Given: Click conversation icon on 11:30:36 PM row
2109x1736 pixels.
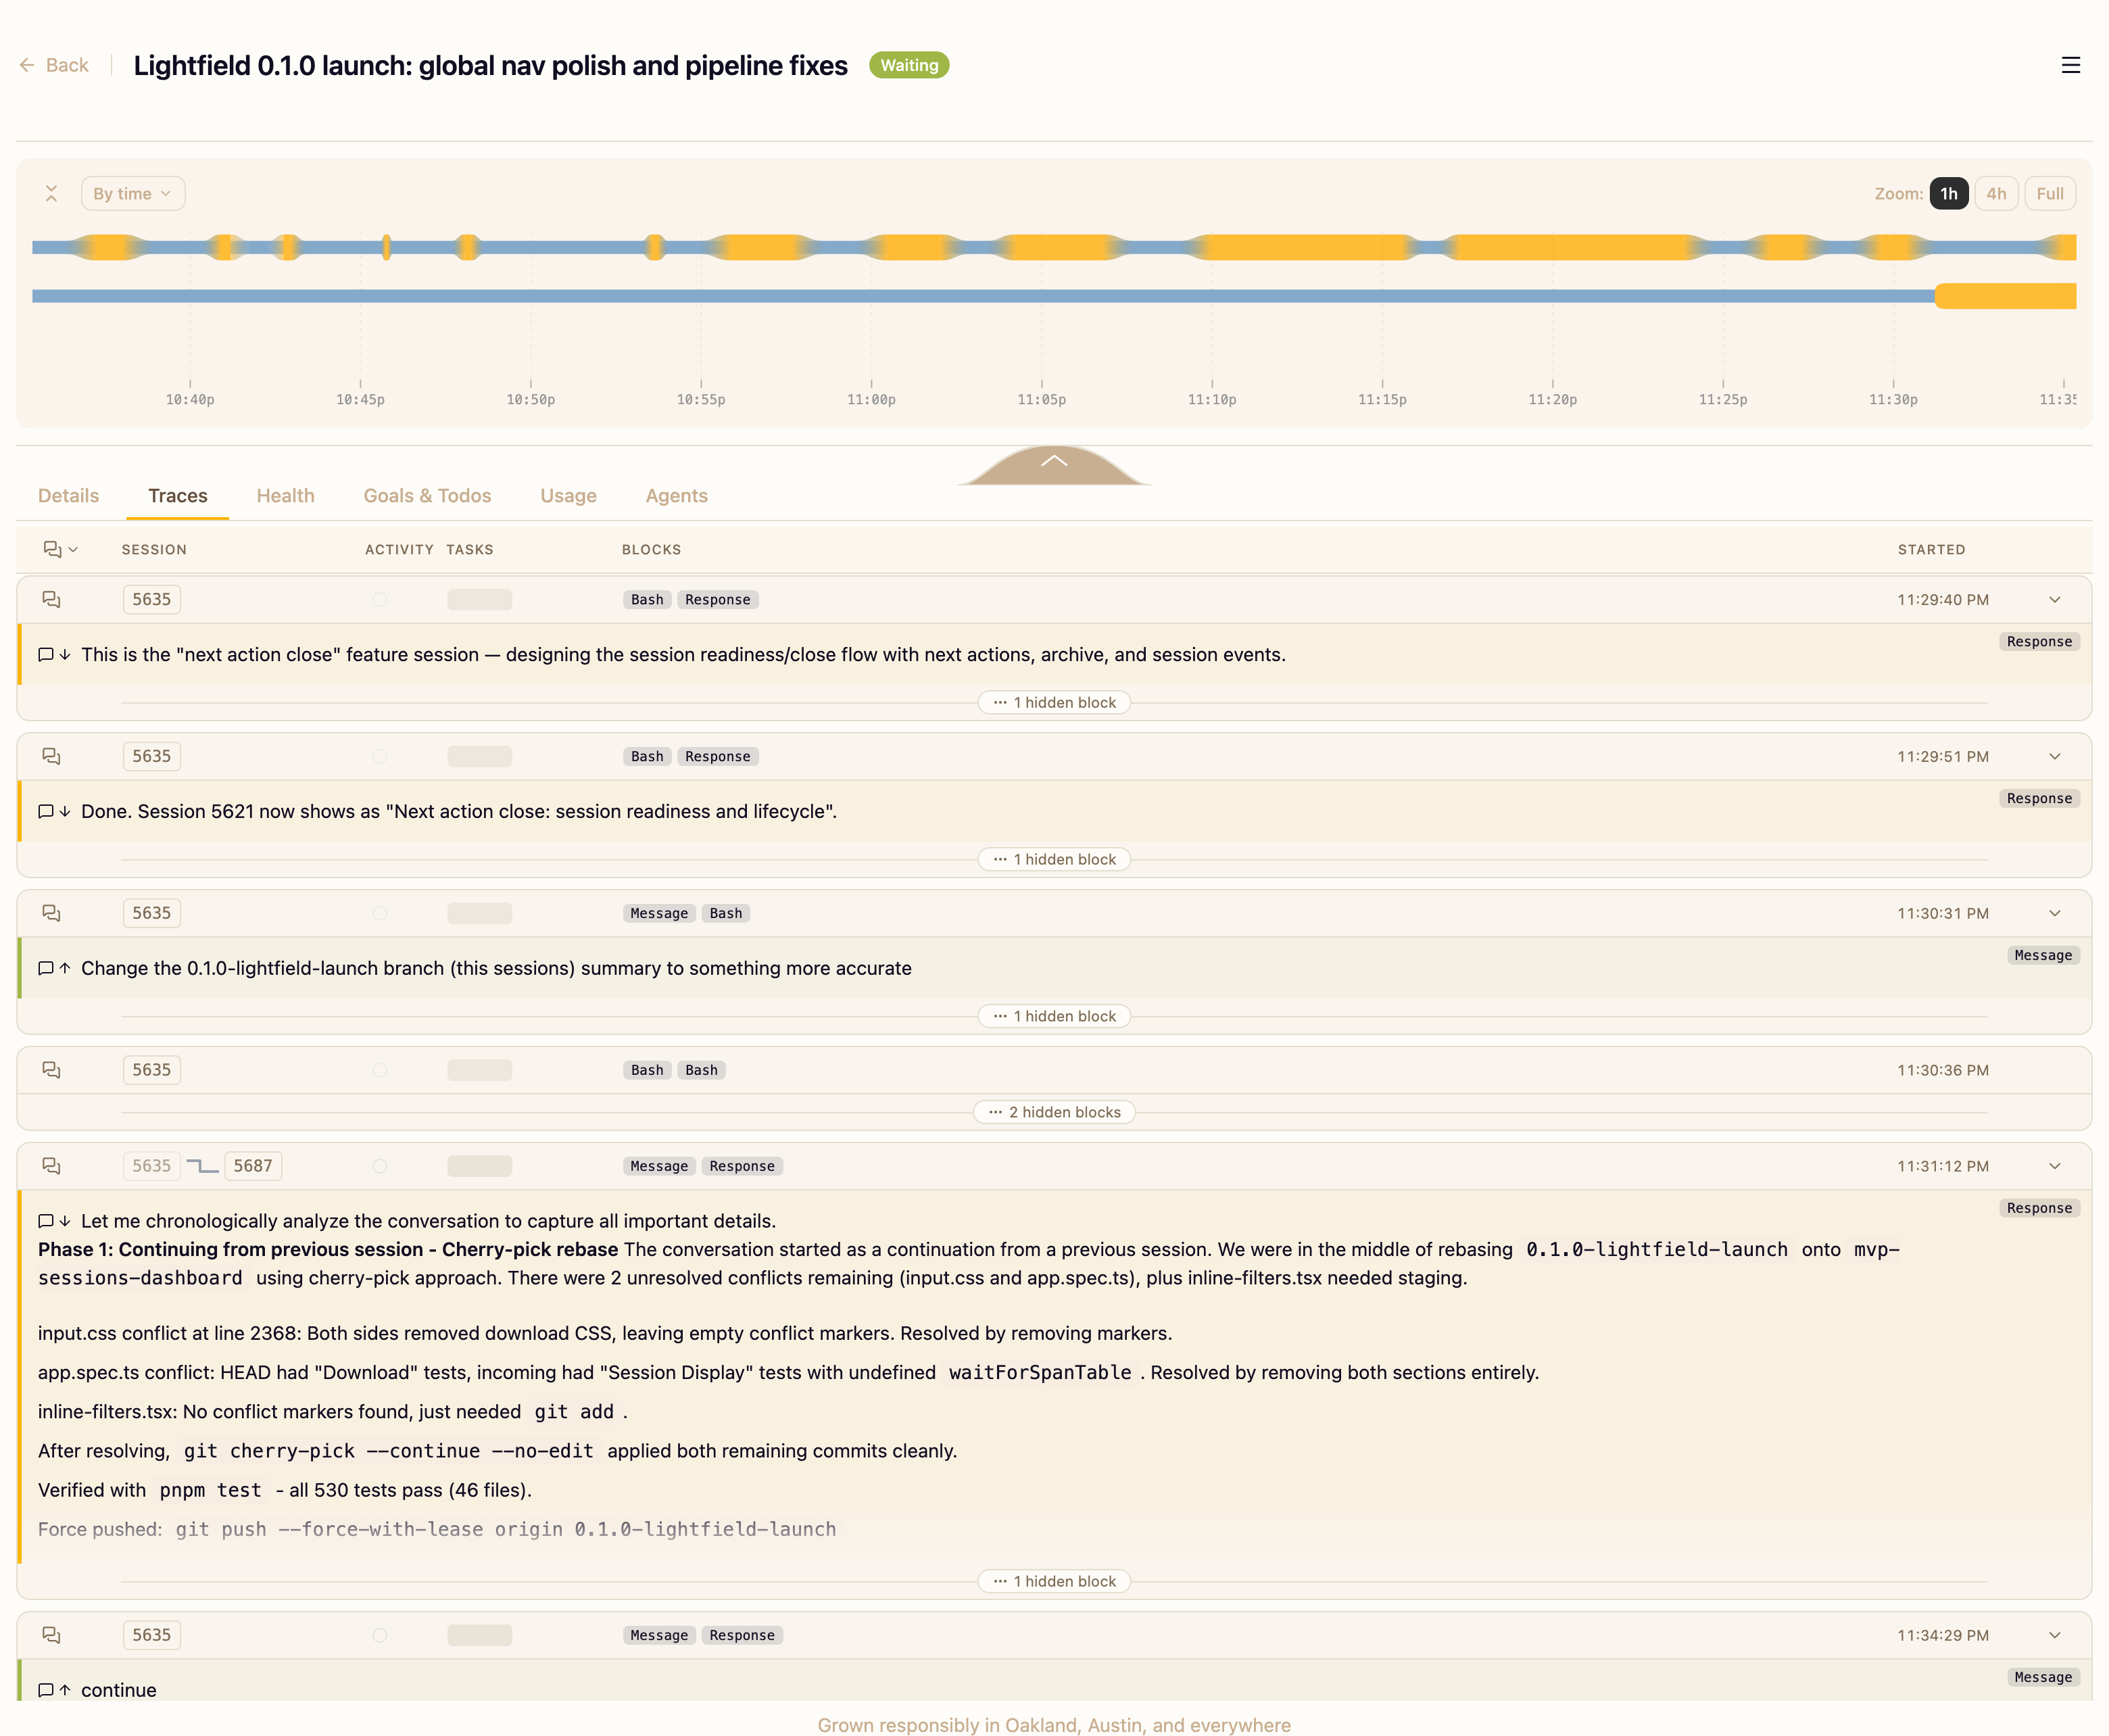Looking at the screenshot, I should point(52,1070).
